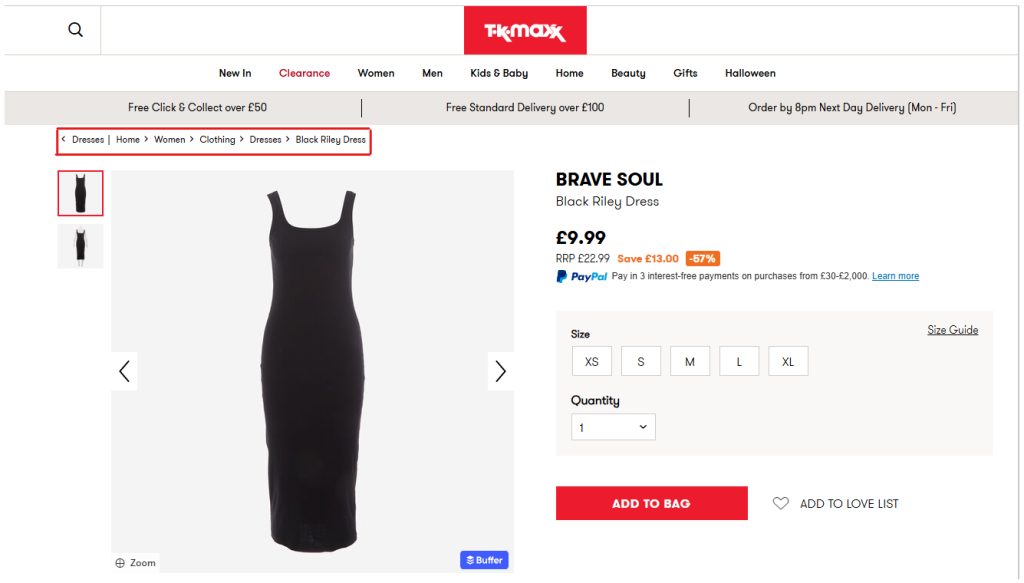Select size M
The height and width of the screenshot is (583, 1024).
[690, 362]
